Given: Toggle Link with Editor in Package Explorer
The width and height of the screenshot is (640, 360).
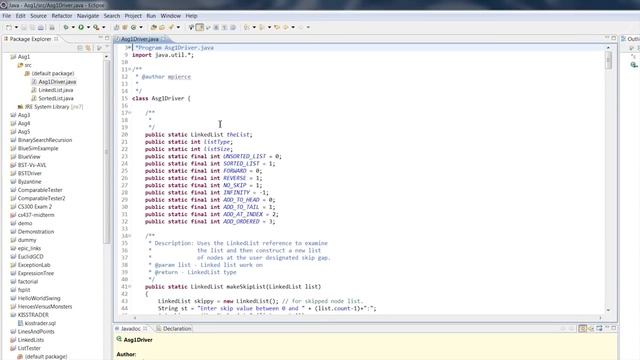Looking at the screenshot, I should click(x=88, y=48).
